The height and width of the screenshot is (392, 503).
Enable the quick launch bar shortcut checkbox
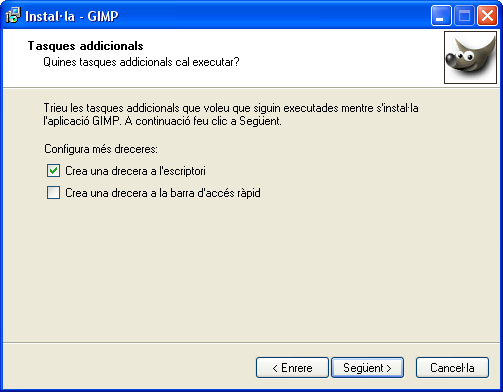click(53, 192)
